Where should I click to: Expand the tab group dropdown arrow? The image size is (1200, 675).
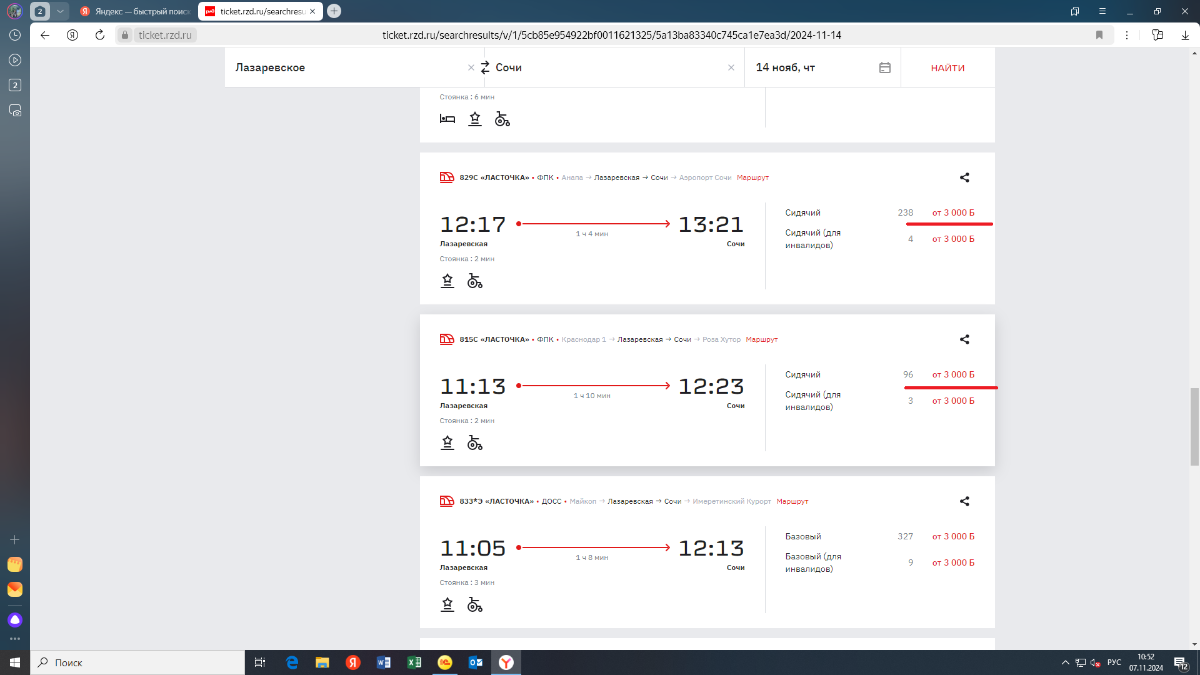click(x=61, y=11)
